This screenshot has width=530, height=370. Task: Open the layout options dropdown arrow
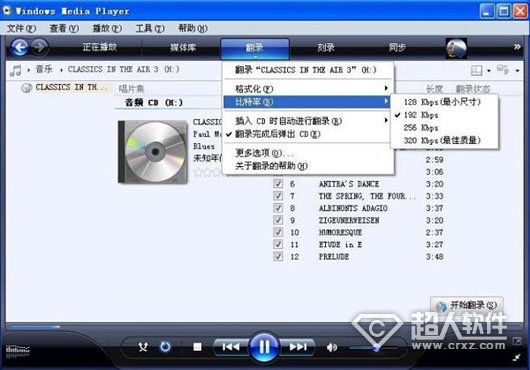click(488, 71)
